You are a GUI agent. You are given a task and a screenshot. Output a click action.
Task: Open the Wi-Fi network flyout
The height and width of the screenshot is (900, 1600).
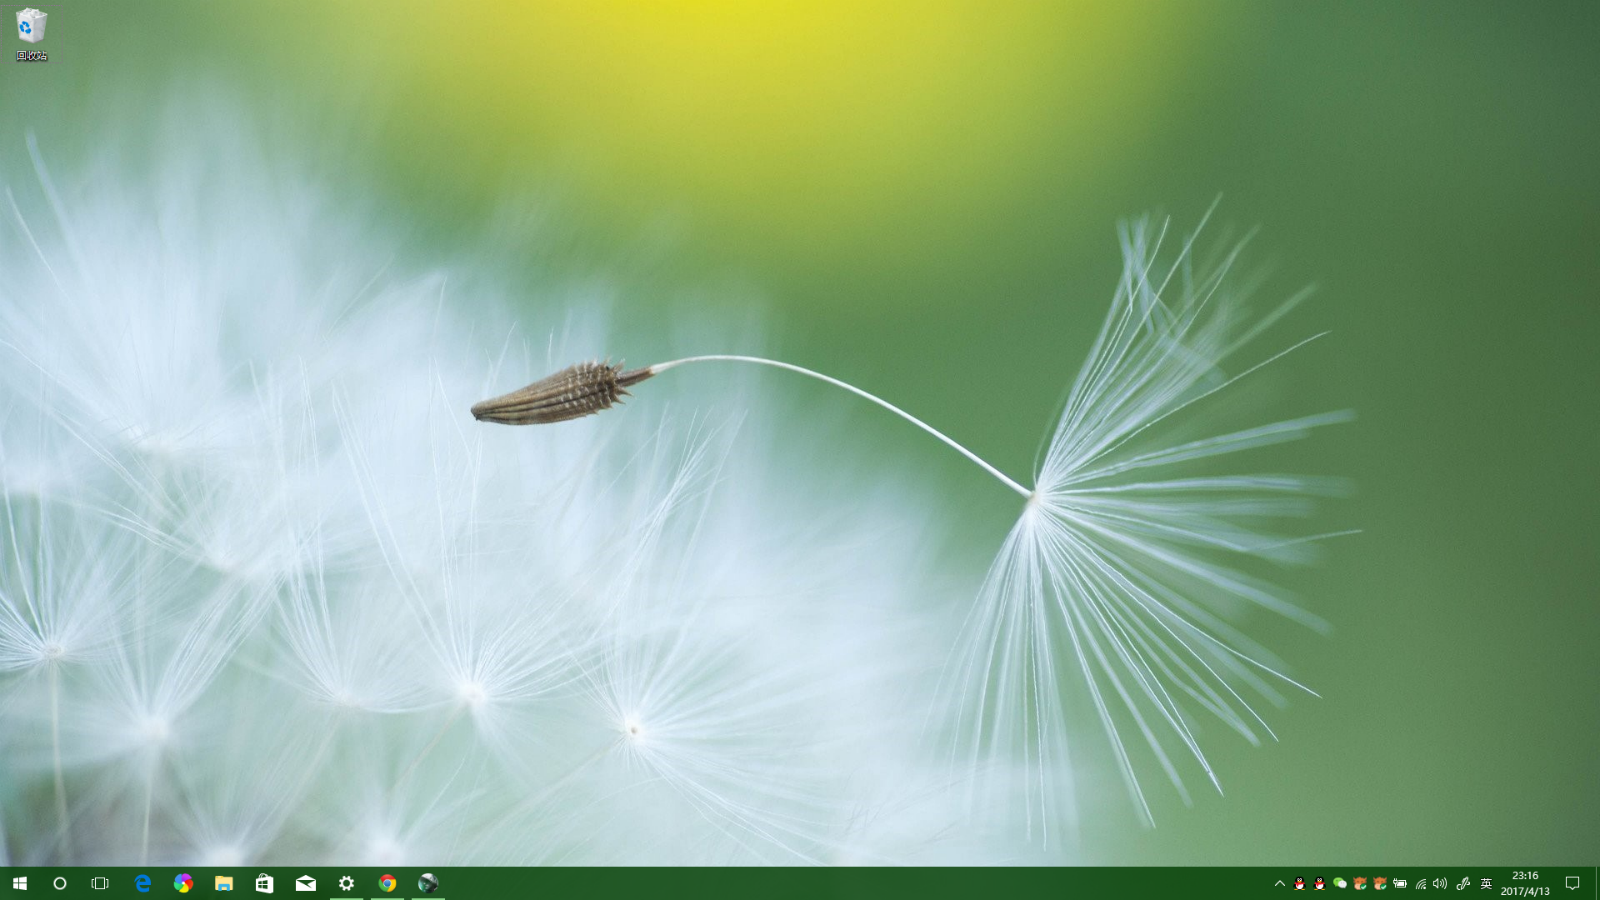tap(1420, 883)
